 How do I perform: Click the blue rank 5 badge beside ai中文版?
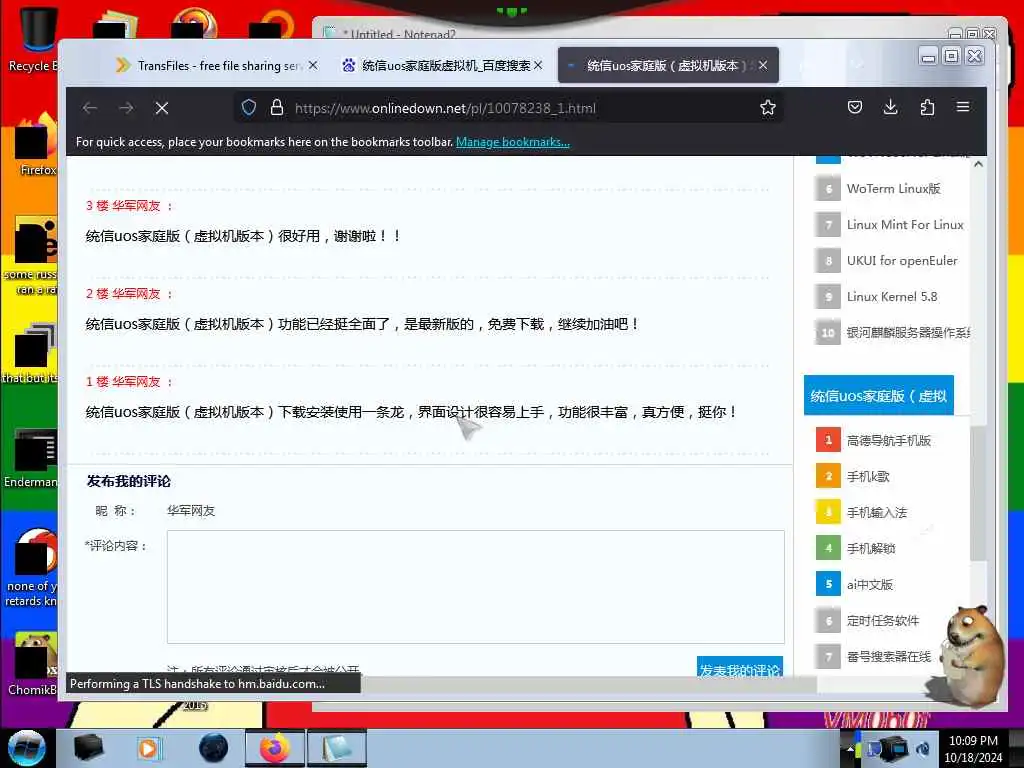[x=828, y=584]
